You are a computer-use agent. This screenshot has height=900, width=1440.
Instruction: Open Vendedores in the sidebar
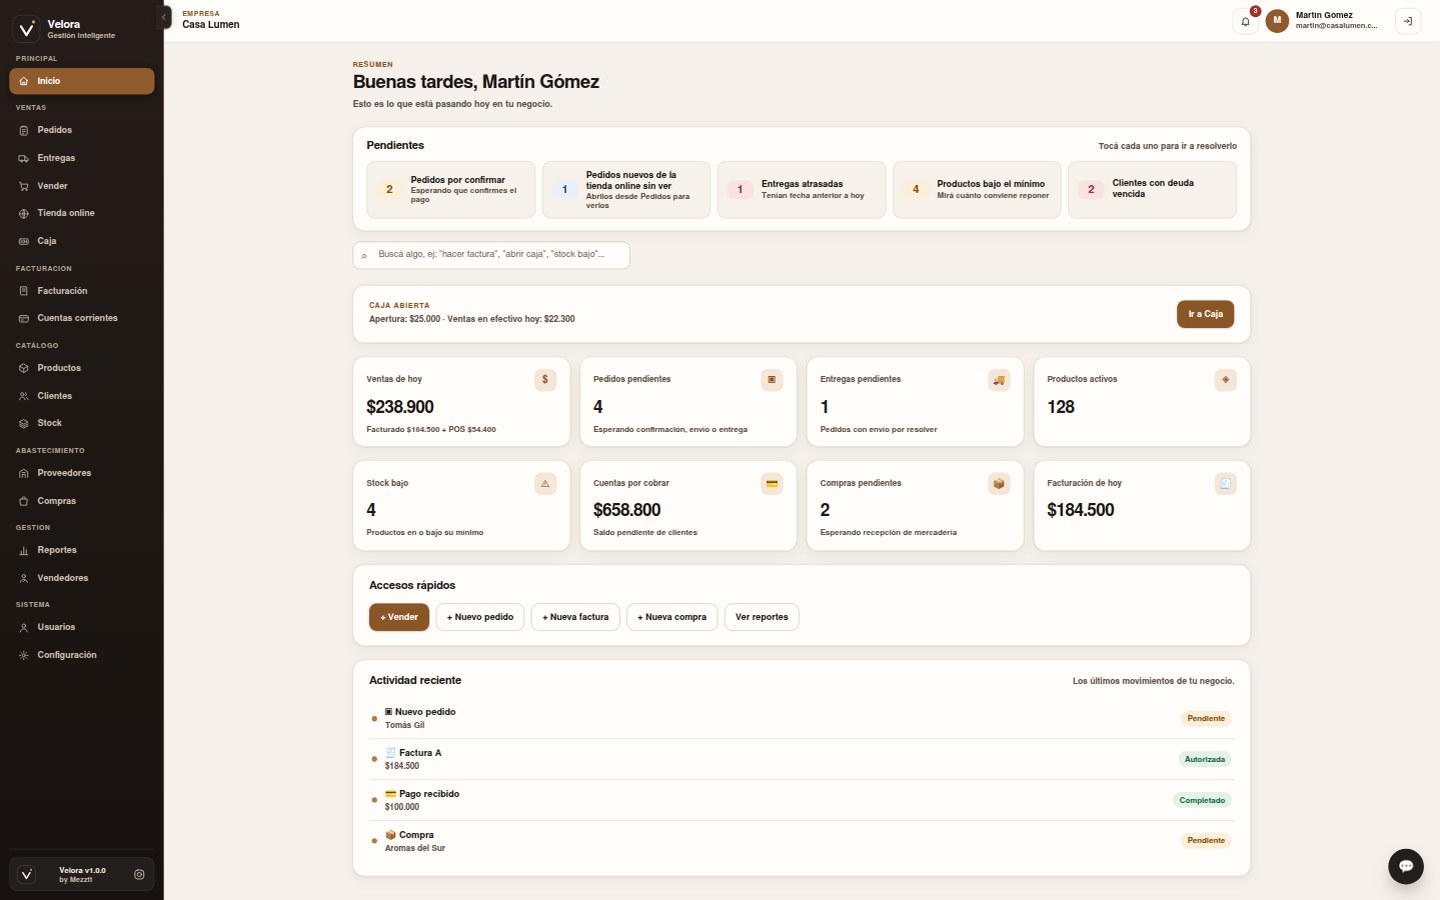pyautogui.click(x=82, y=578)
